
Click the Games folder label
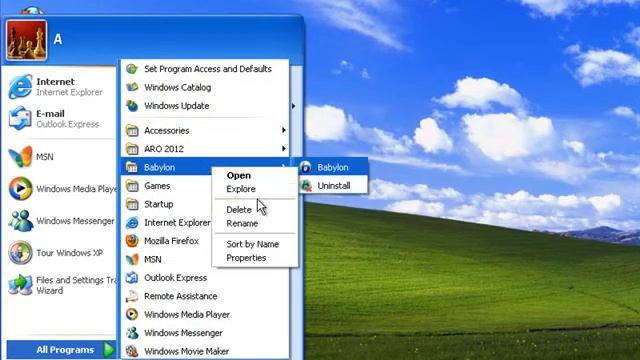coord(157,186)
